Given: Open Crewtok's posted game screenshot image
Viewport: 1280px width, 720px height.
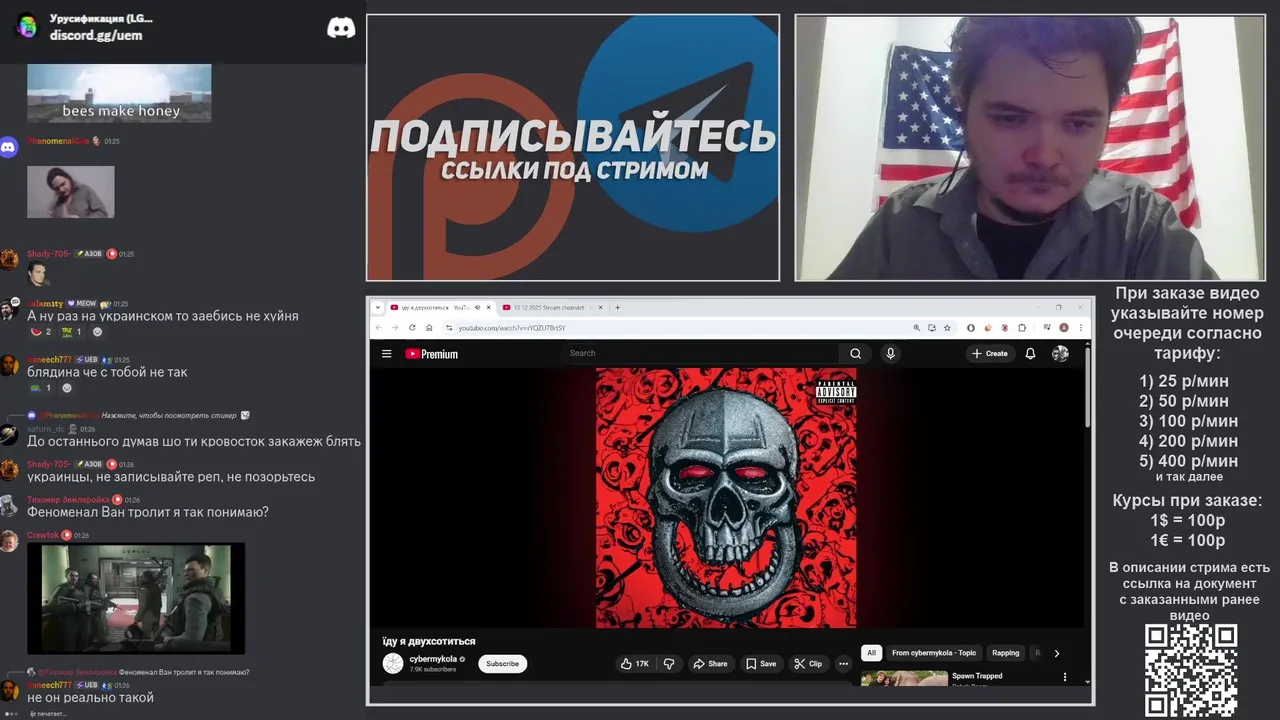Looking at the screenshot, I should (x=136, y=598).
